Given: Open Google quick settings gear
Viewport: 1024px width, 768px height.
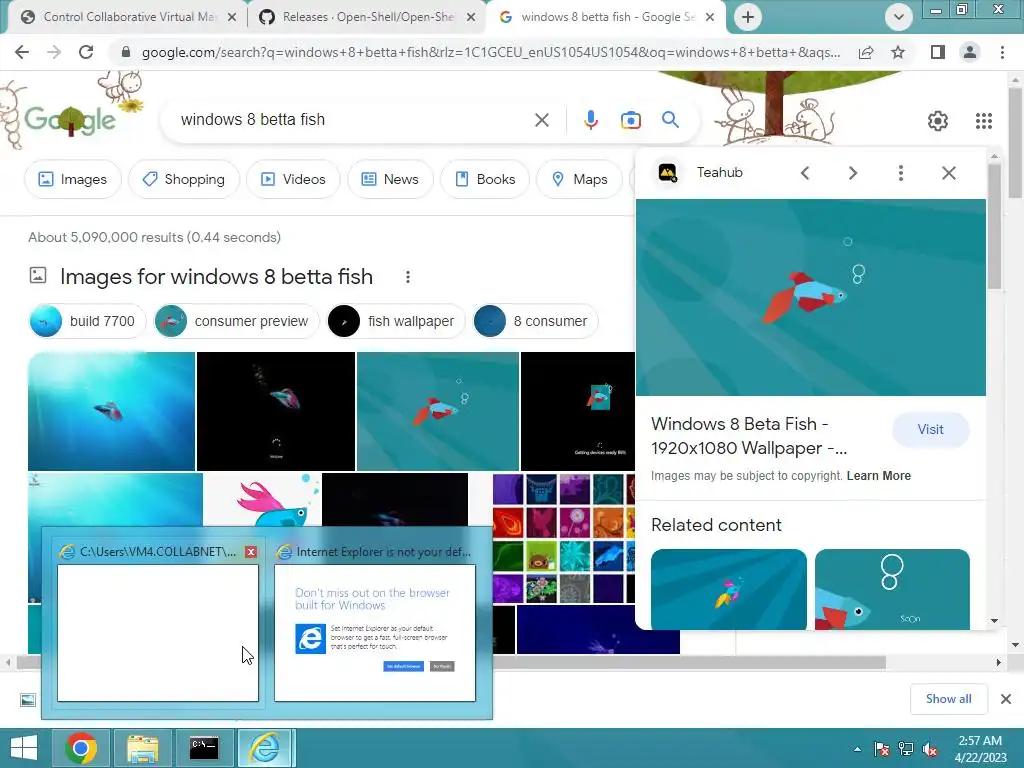Looking at the screenshot, I should click(x=938, y=120).
